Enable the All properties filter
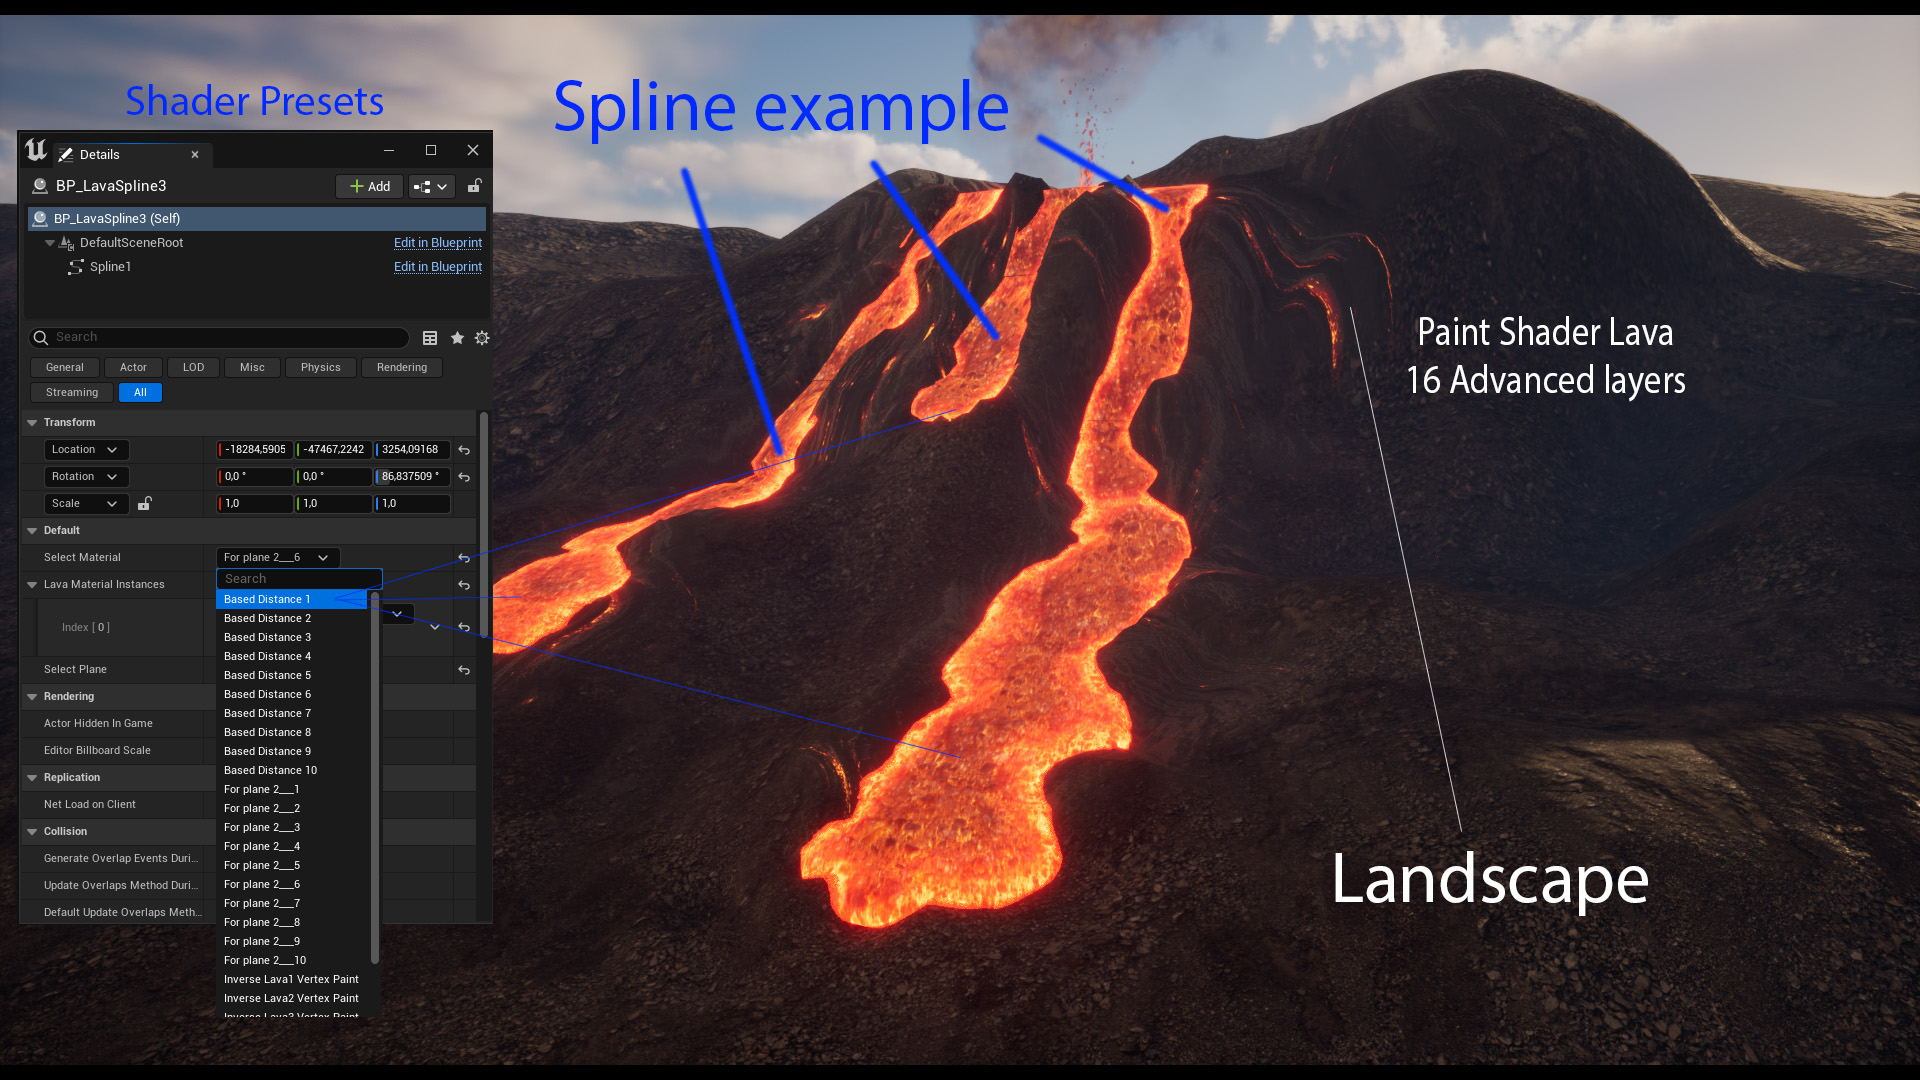This screenshot has width=1920, height=1080. point(139,392)
